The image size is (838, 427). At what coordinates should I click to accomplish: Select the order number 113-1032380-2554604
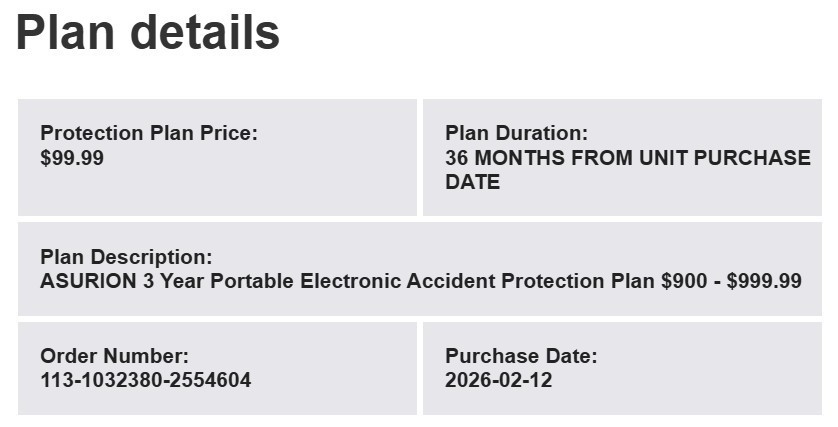pos(146,380)
